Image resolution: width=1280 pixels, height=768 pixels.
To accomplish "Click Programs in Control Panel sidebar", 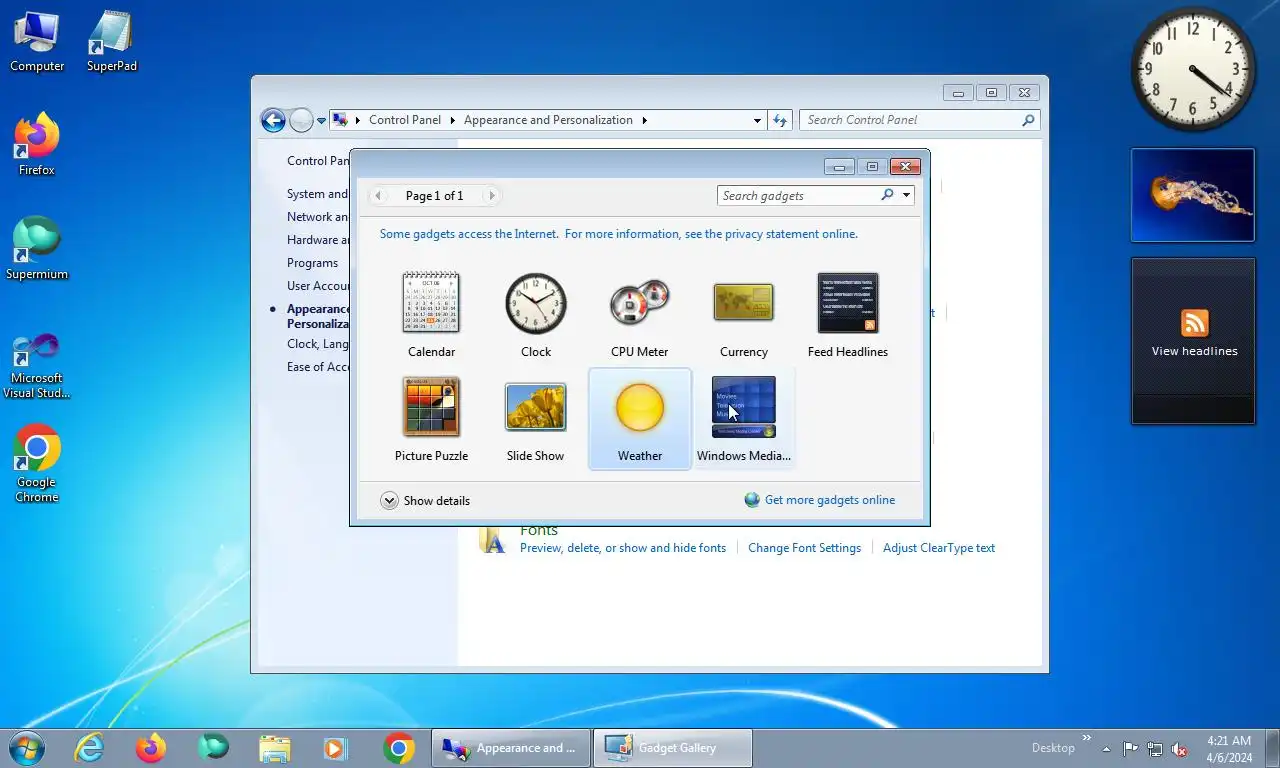I will click(x=312, y=263).
